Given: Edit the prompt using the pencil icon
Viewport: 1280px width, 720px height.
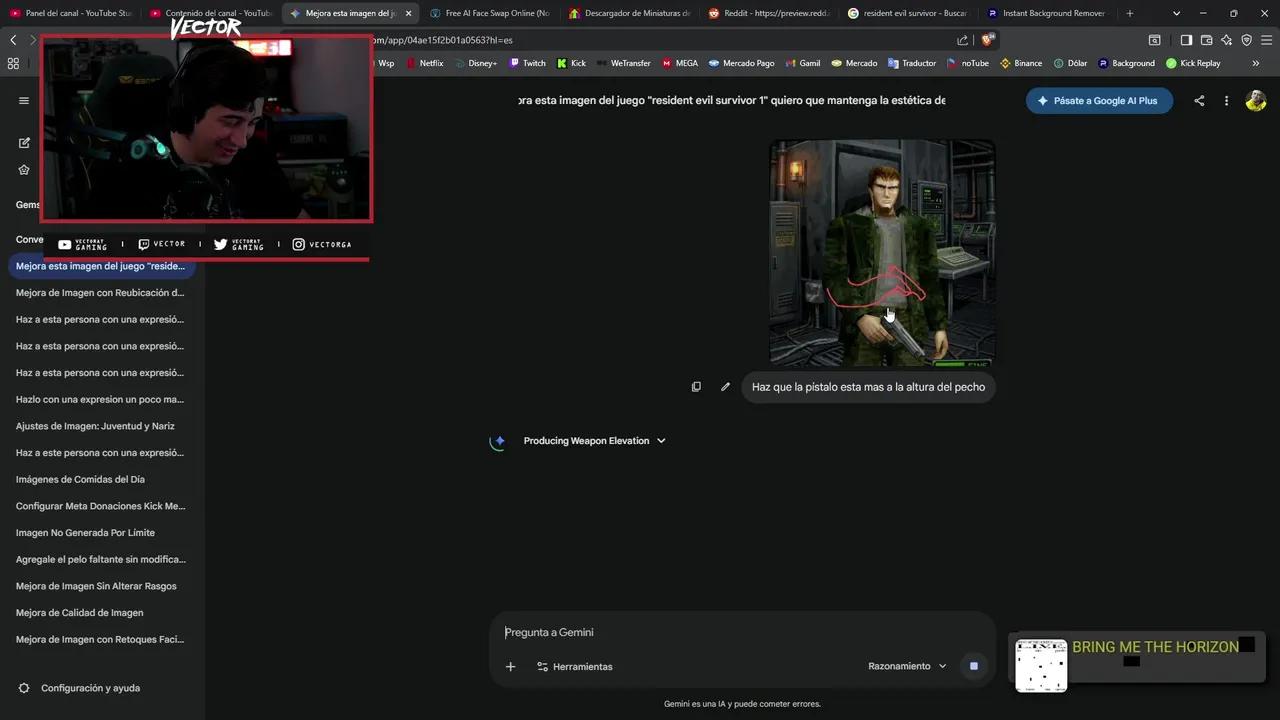Looking at the screenshot, I should [x=725, y=387].
